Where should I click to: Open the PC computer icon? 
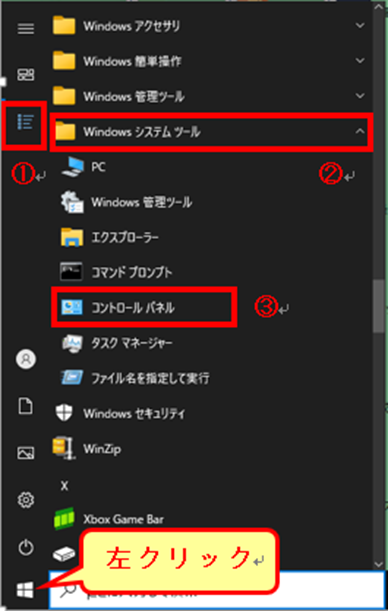(72, 168)
